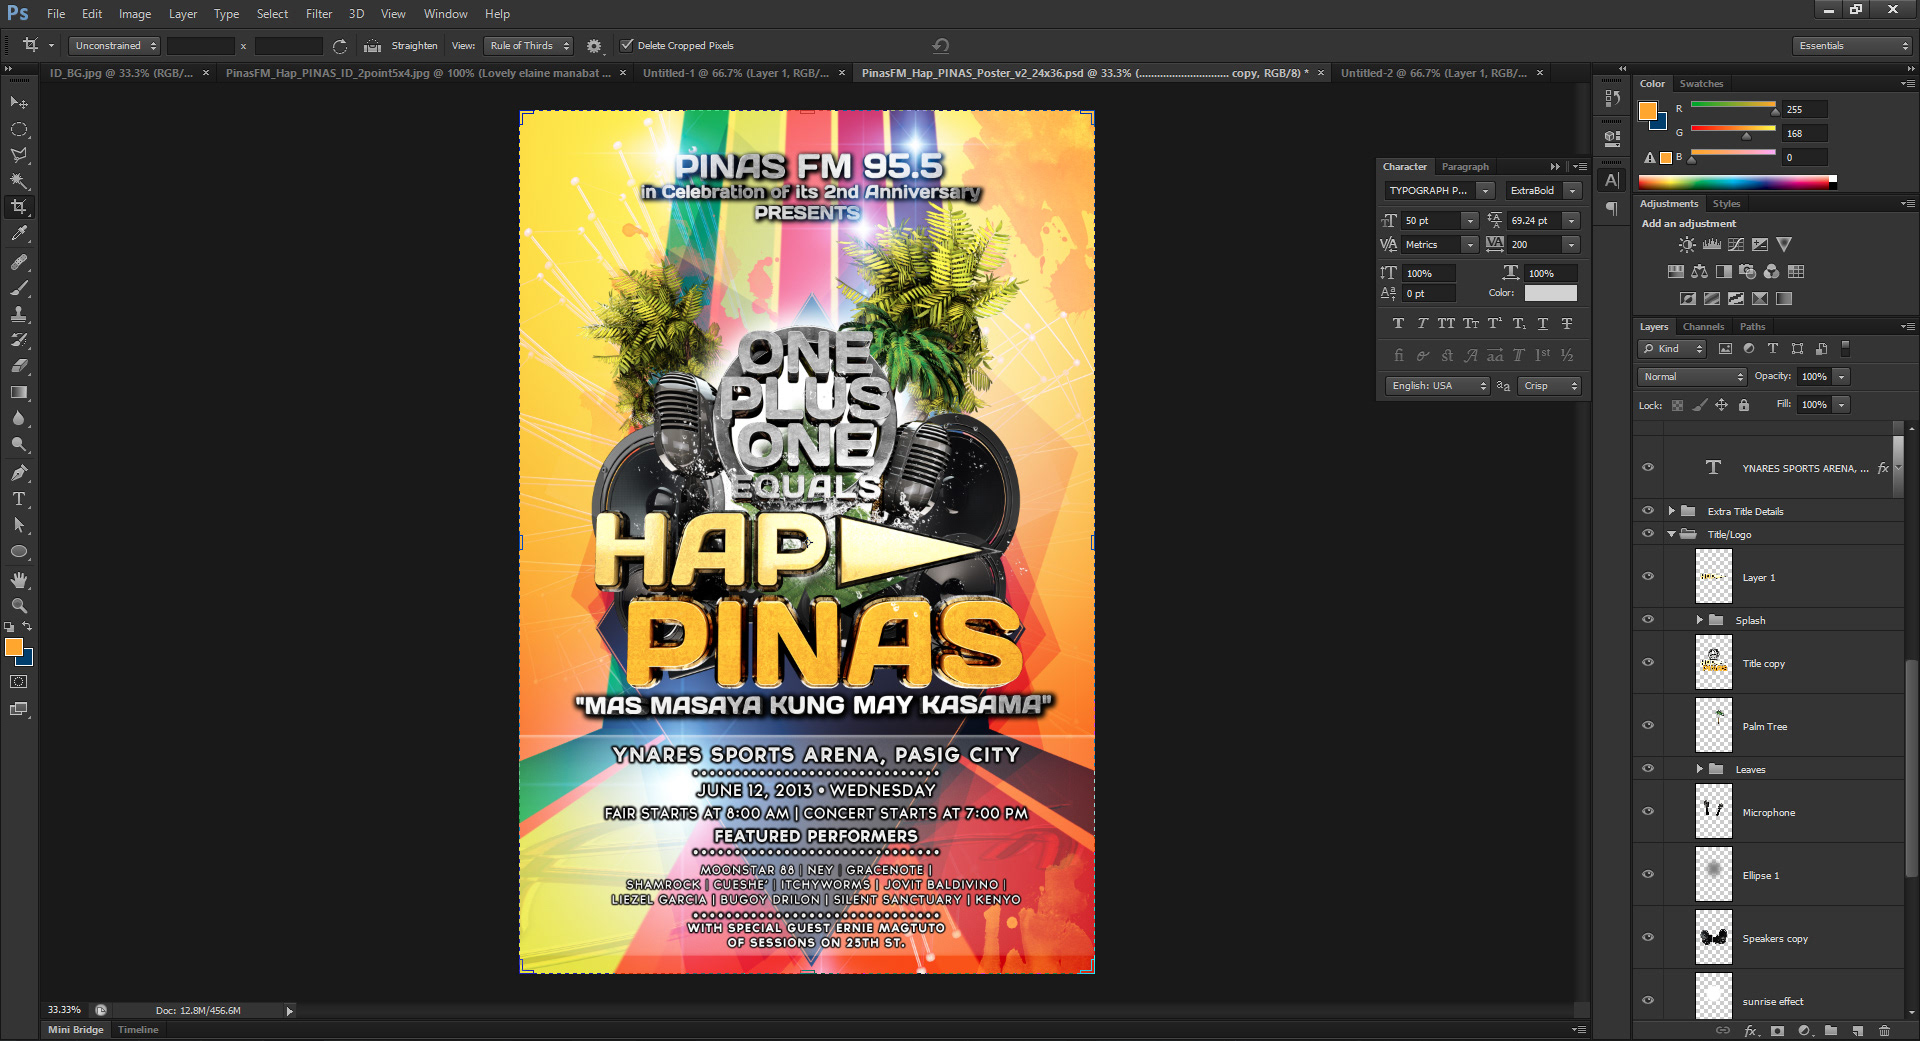Select the Magic Wand tool
This screenshot has width=1920, height=1041.
click(19, 181)
